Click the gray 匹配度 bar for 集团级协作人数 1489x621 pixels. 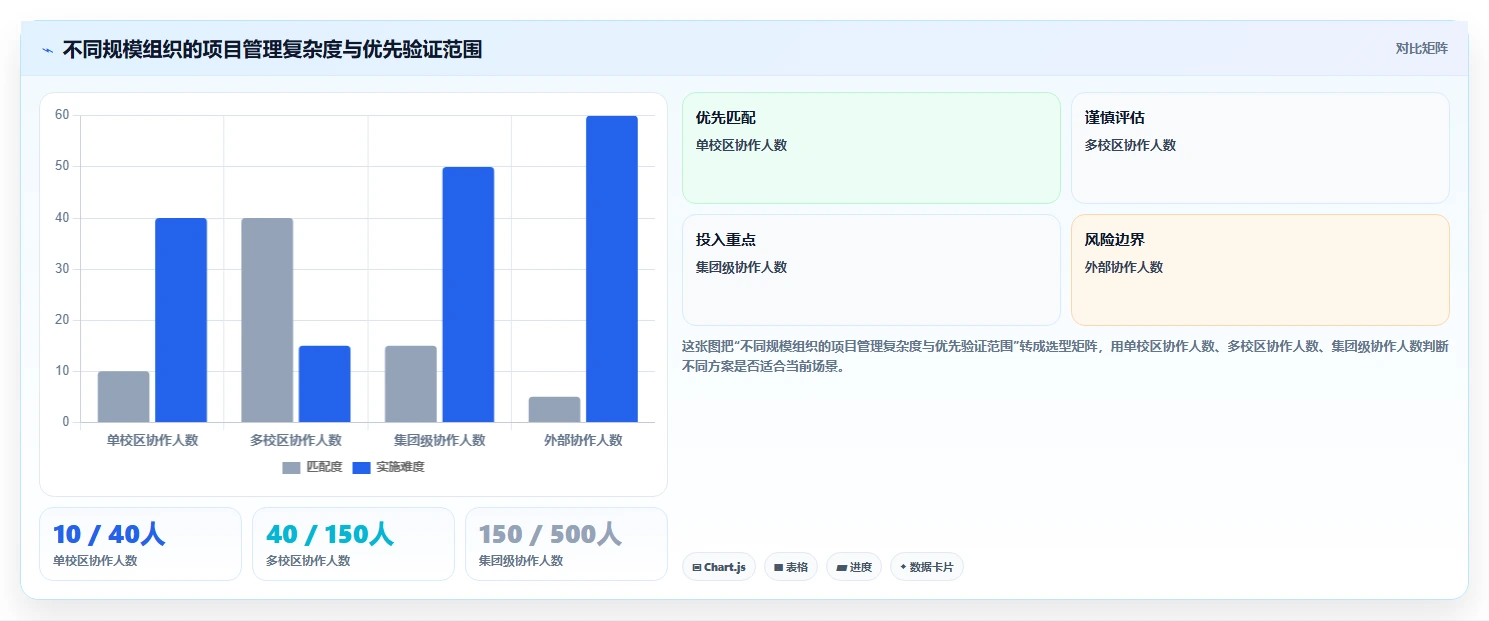click(411, 384)
